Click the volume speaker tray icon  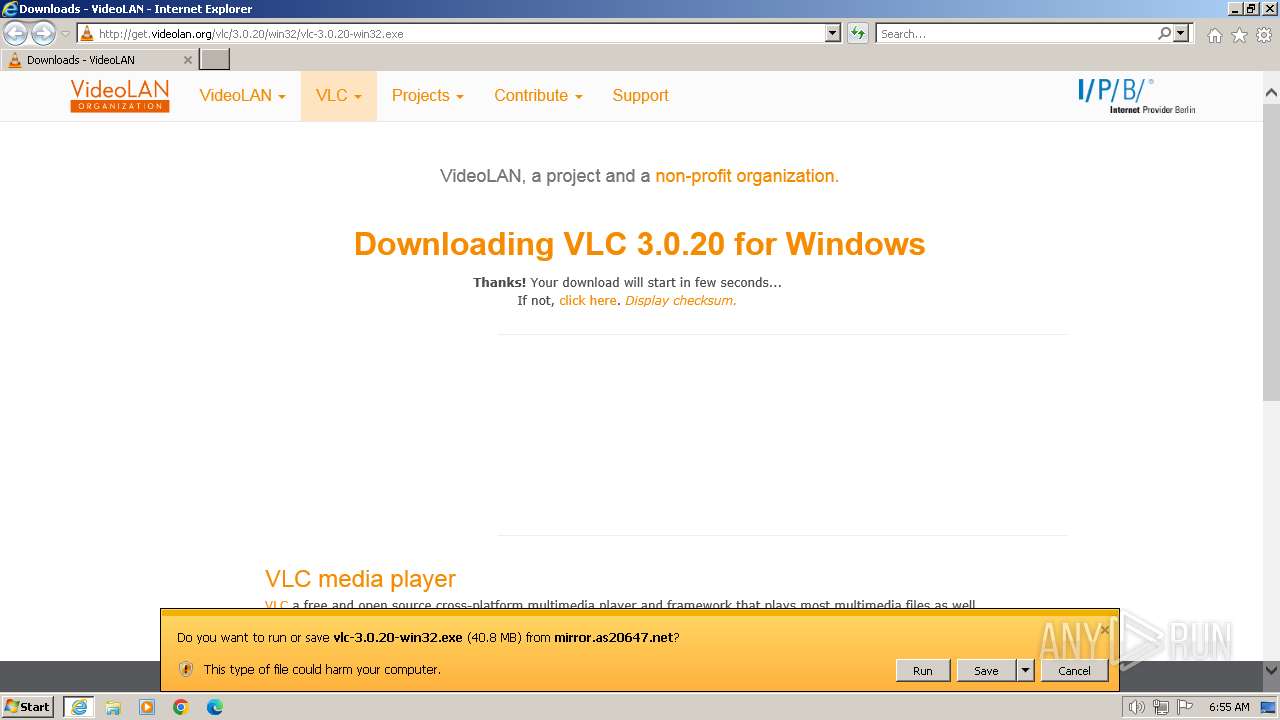[1137, 707]
